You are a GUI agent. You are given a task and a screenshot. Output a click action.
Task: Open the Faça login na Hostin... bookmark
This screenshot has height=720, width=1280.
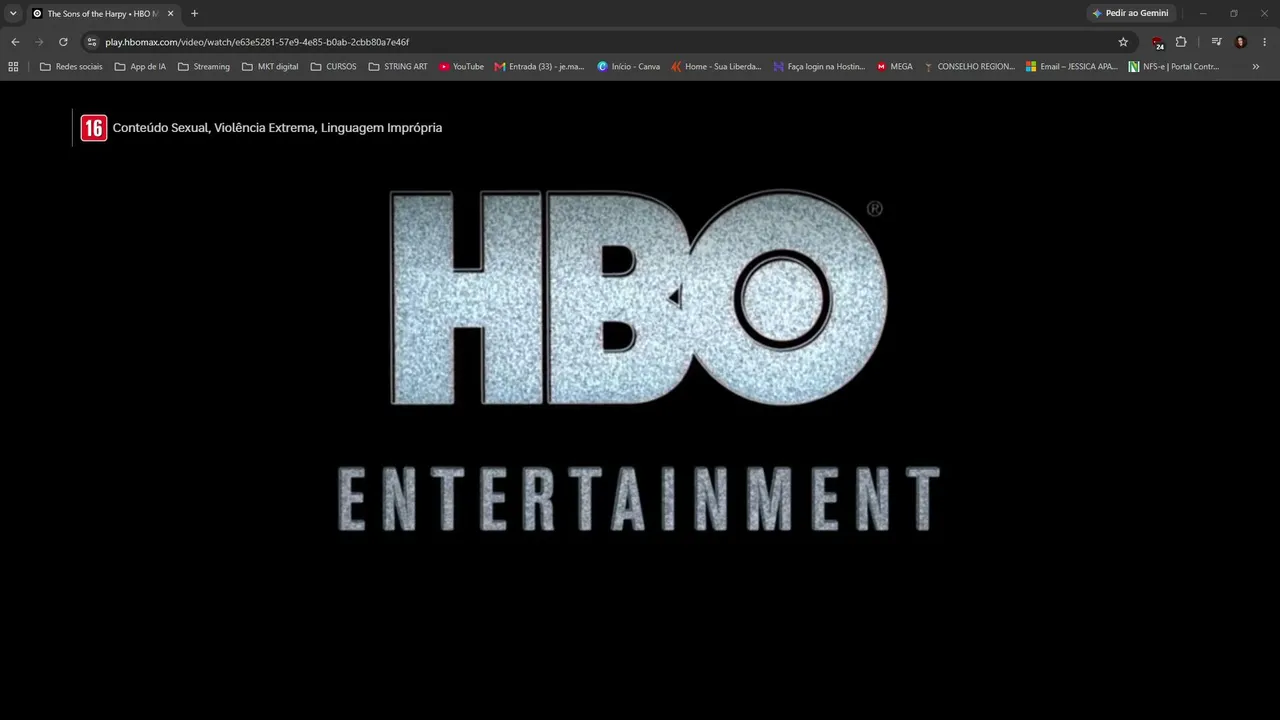819,67
